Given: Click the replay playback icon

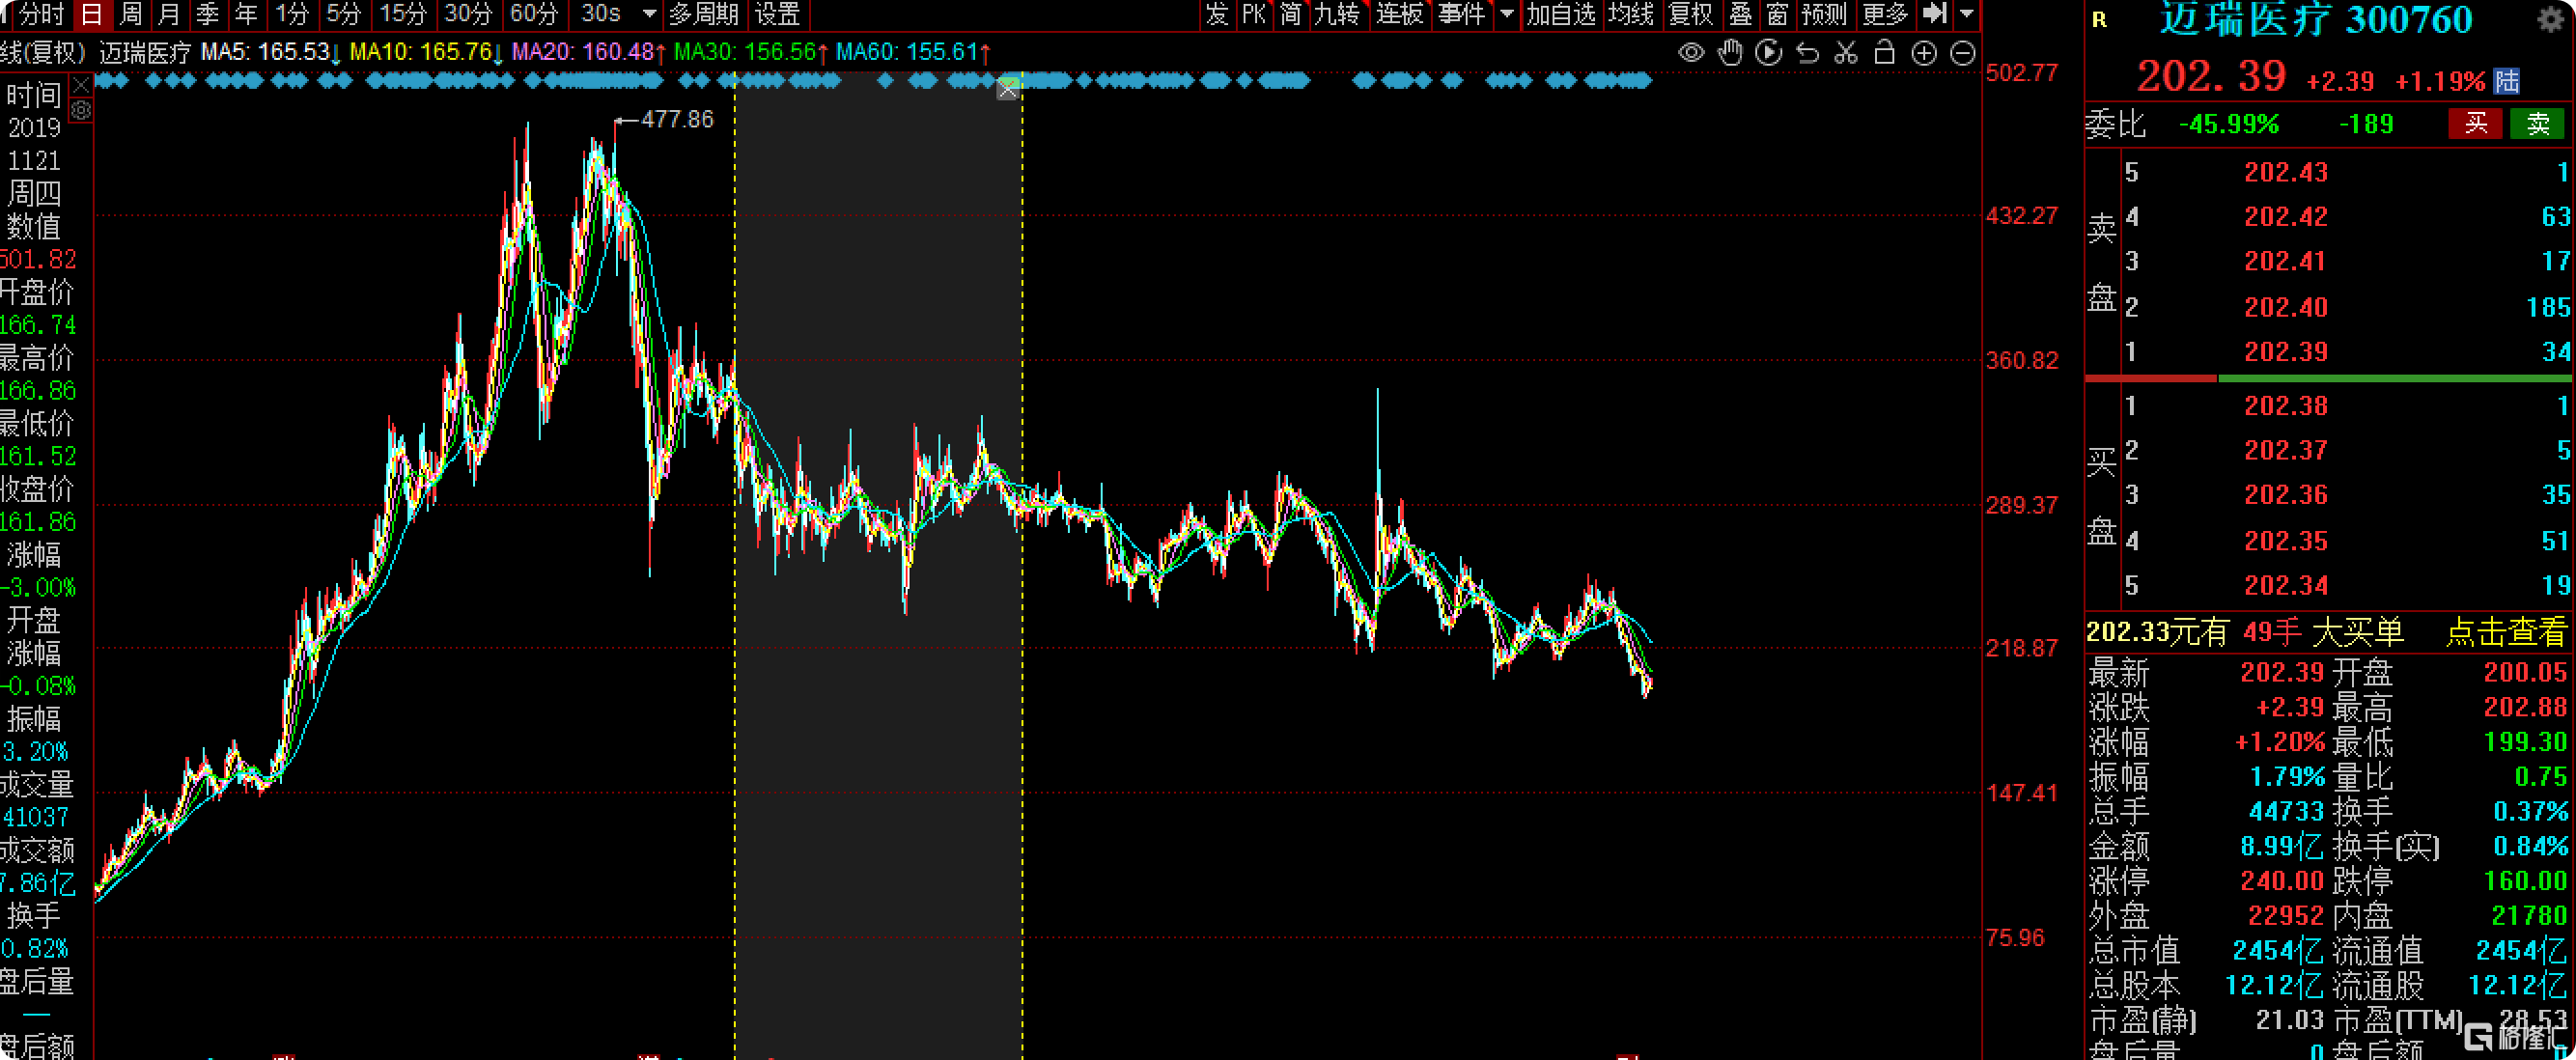Looking at the screenshot, I should coord(1768,53).
